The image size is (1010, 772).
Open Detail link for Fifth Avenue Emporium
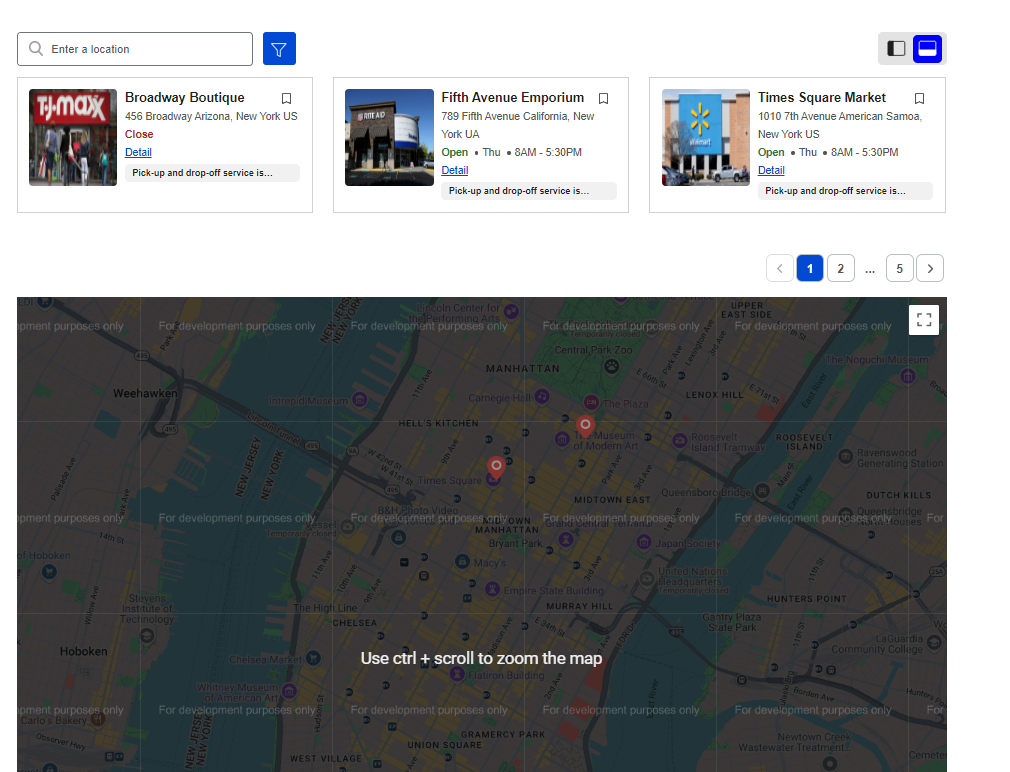click(454, 170)
